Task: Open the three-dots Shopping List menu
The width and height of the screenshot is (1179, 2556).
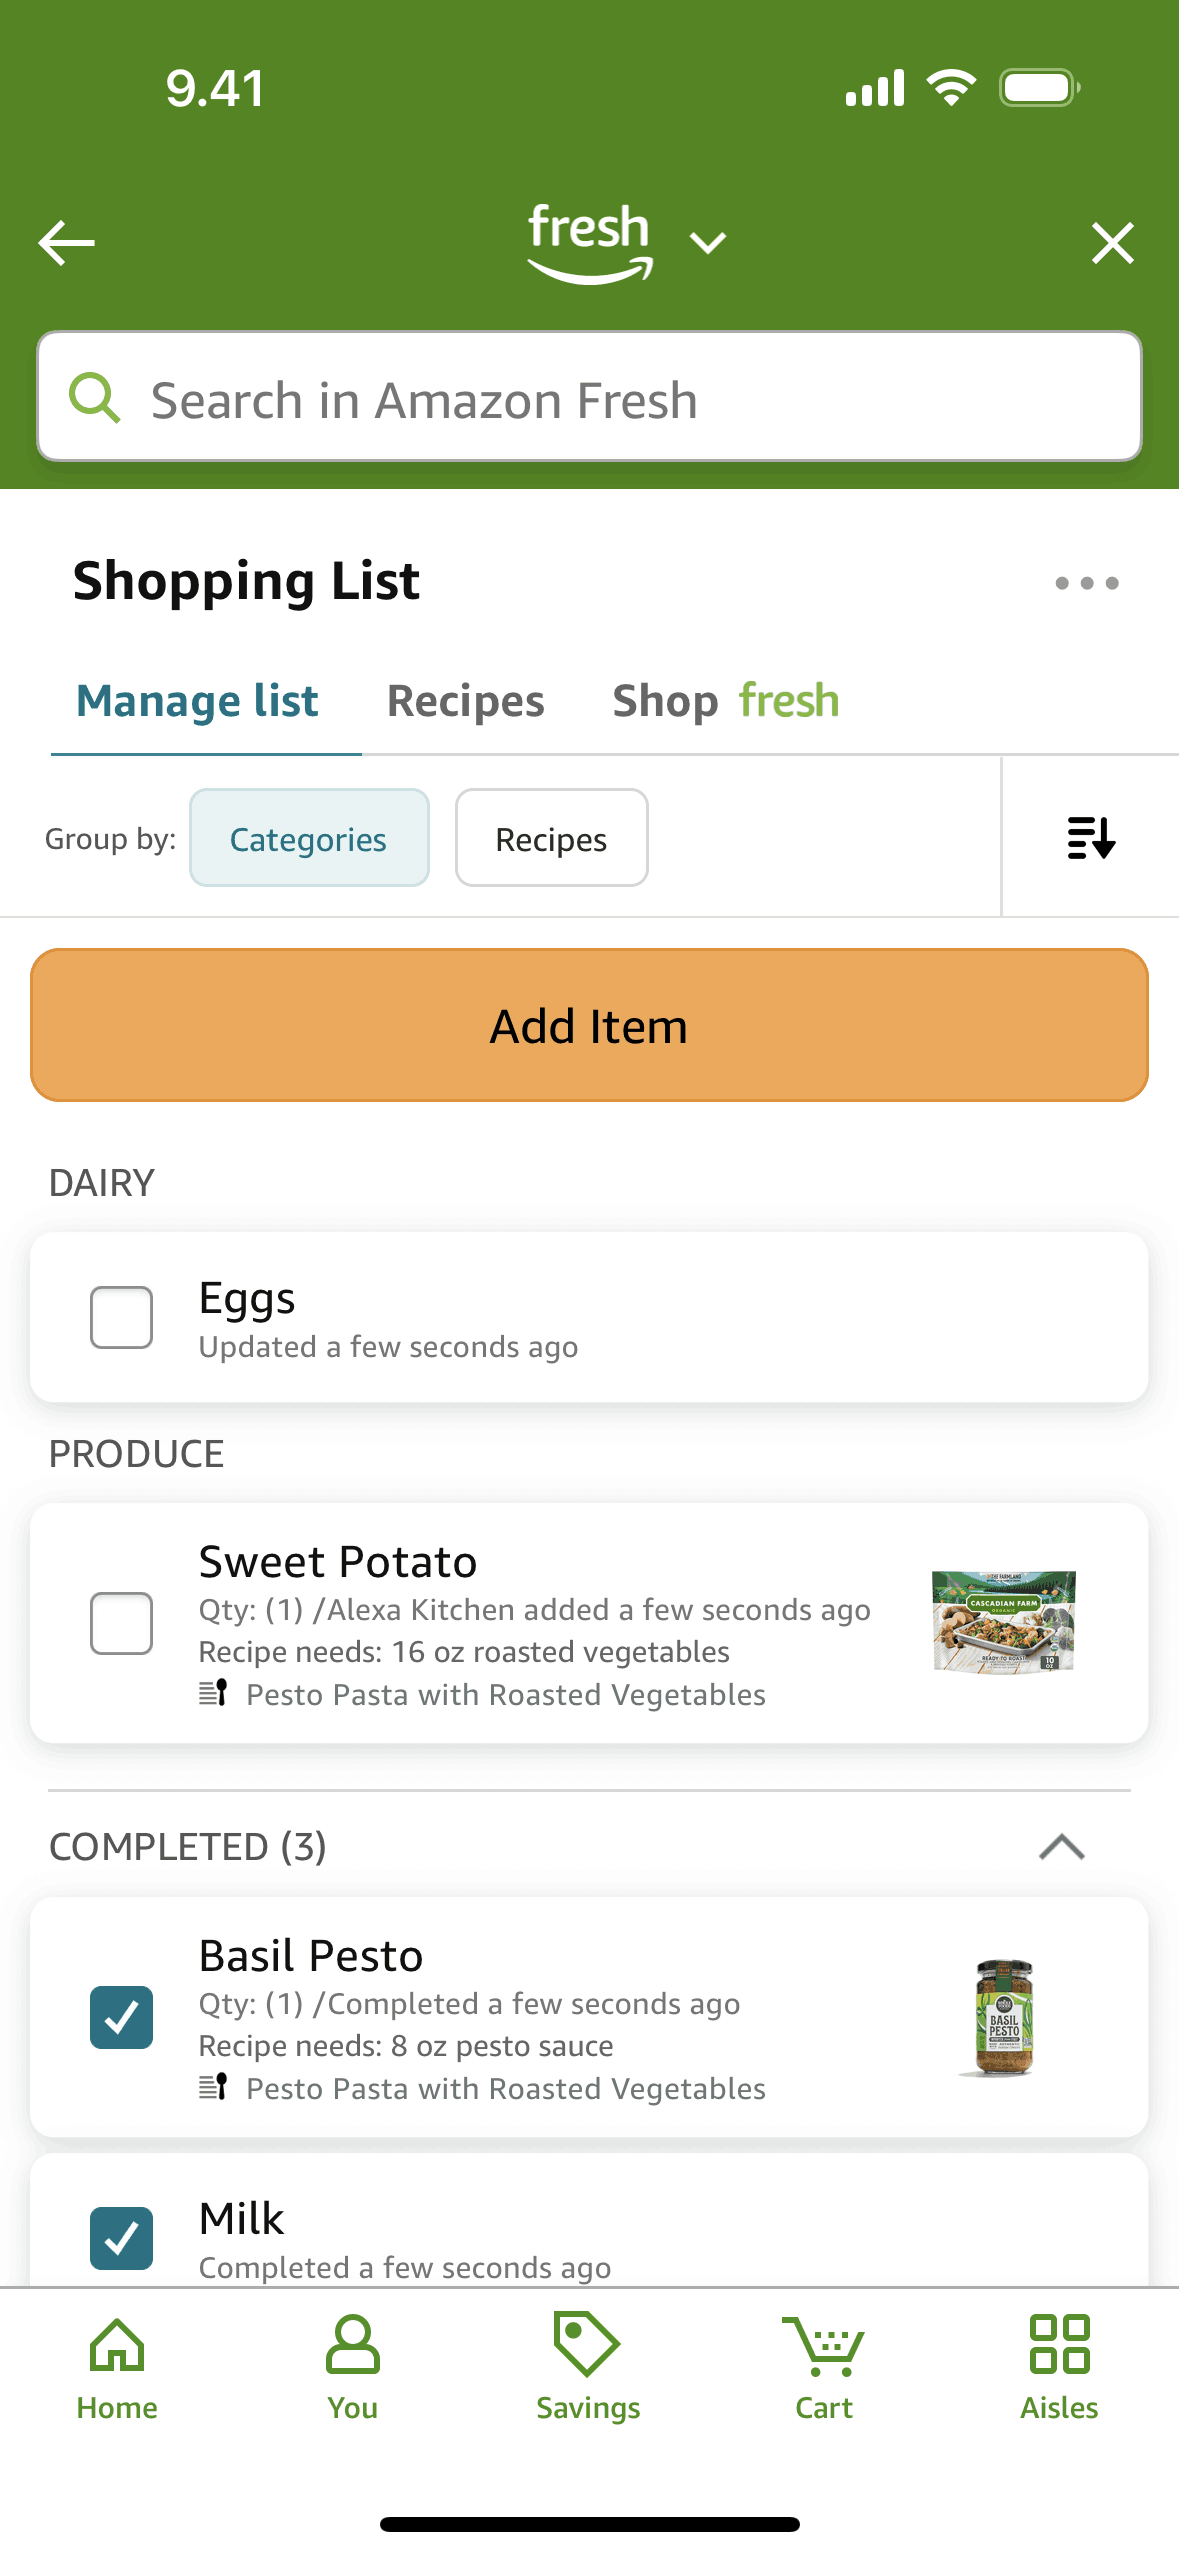Action: pyautogui.click(x=1086, y=583)
